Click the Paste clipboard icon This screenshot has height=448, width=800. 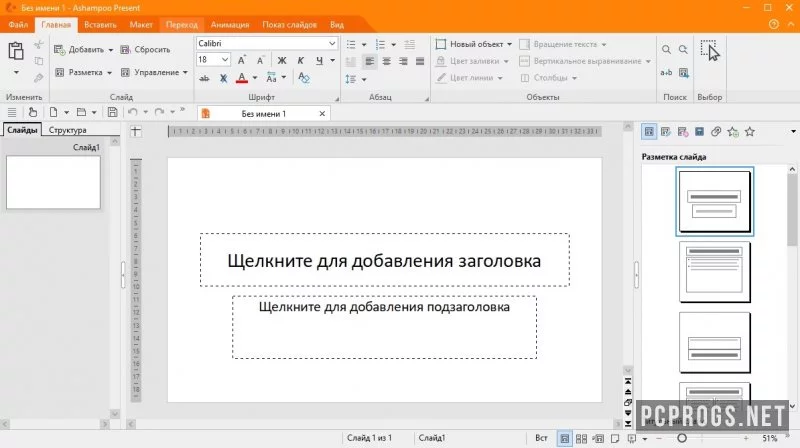(16, 51)
